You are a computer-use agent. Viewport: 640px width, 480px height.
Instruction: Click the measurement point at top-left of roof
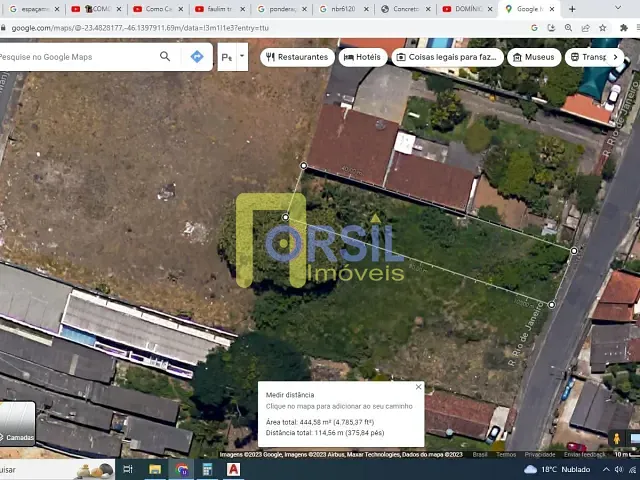point(303,165)
